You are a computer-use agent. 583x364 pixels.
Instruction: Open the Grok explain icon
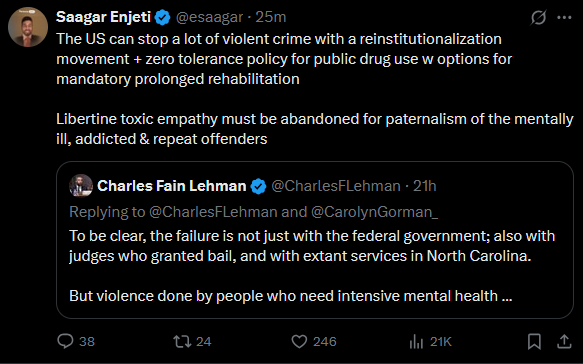[538, 17]
